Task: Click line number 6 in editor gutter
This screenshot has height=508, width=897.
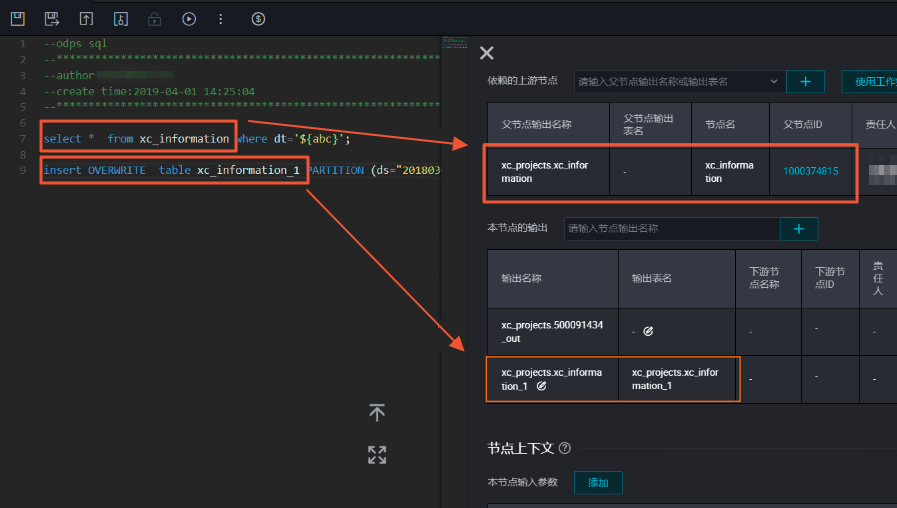Action: [x=23, y=123]
